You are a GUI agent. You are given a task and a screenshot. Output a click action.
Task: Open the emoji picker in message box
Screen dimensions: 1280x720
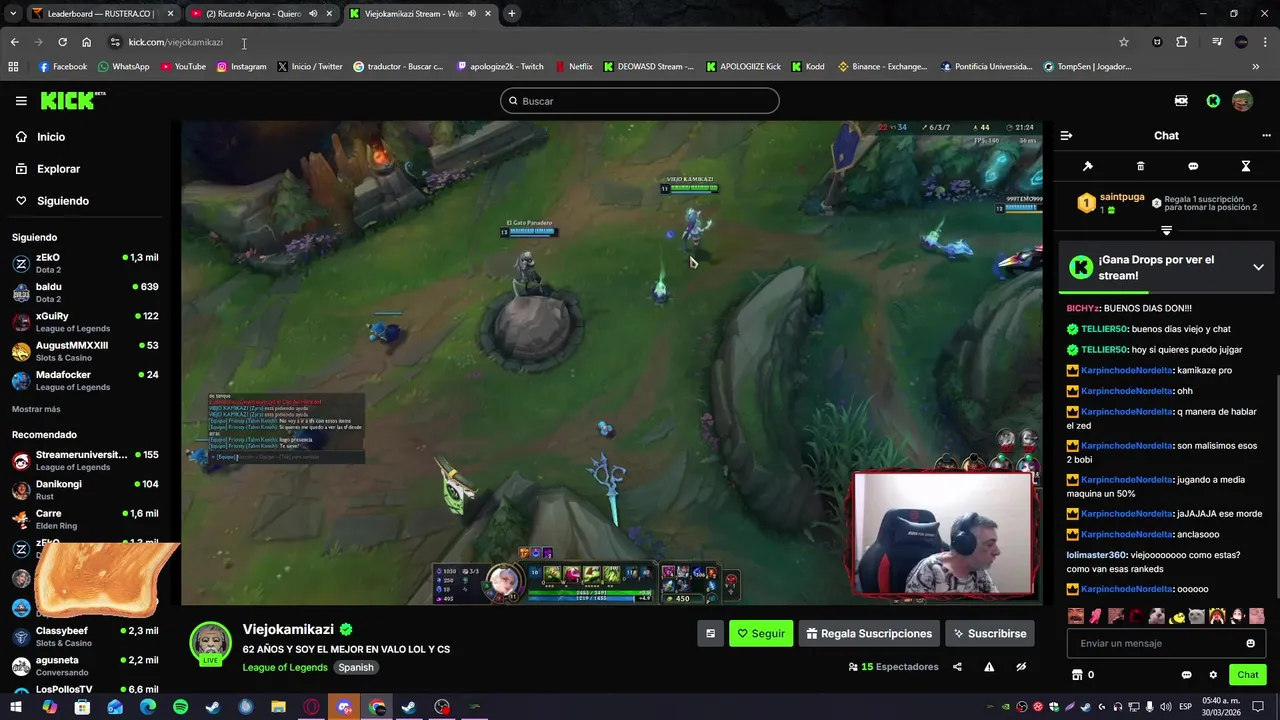(x=1250, y=643)
